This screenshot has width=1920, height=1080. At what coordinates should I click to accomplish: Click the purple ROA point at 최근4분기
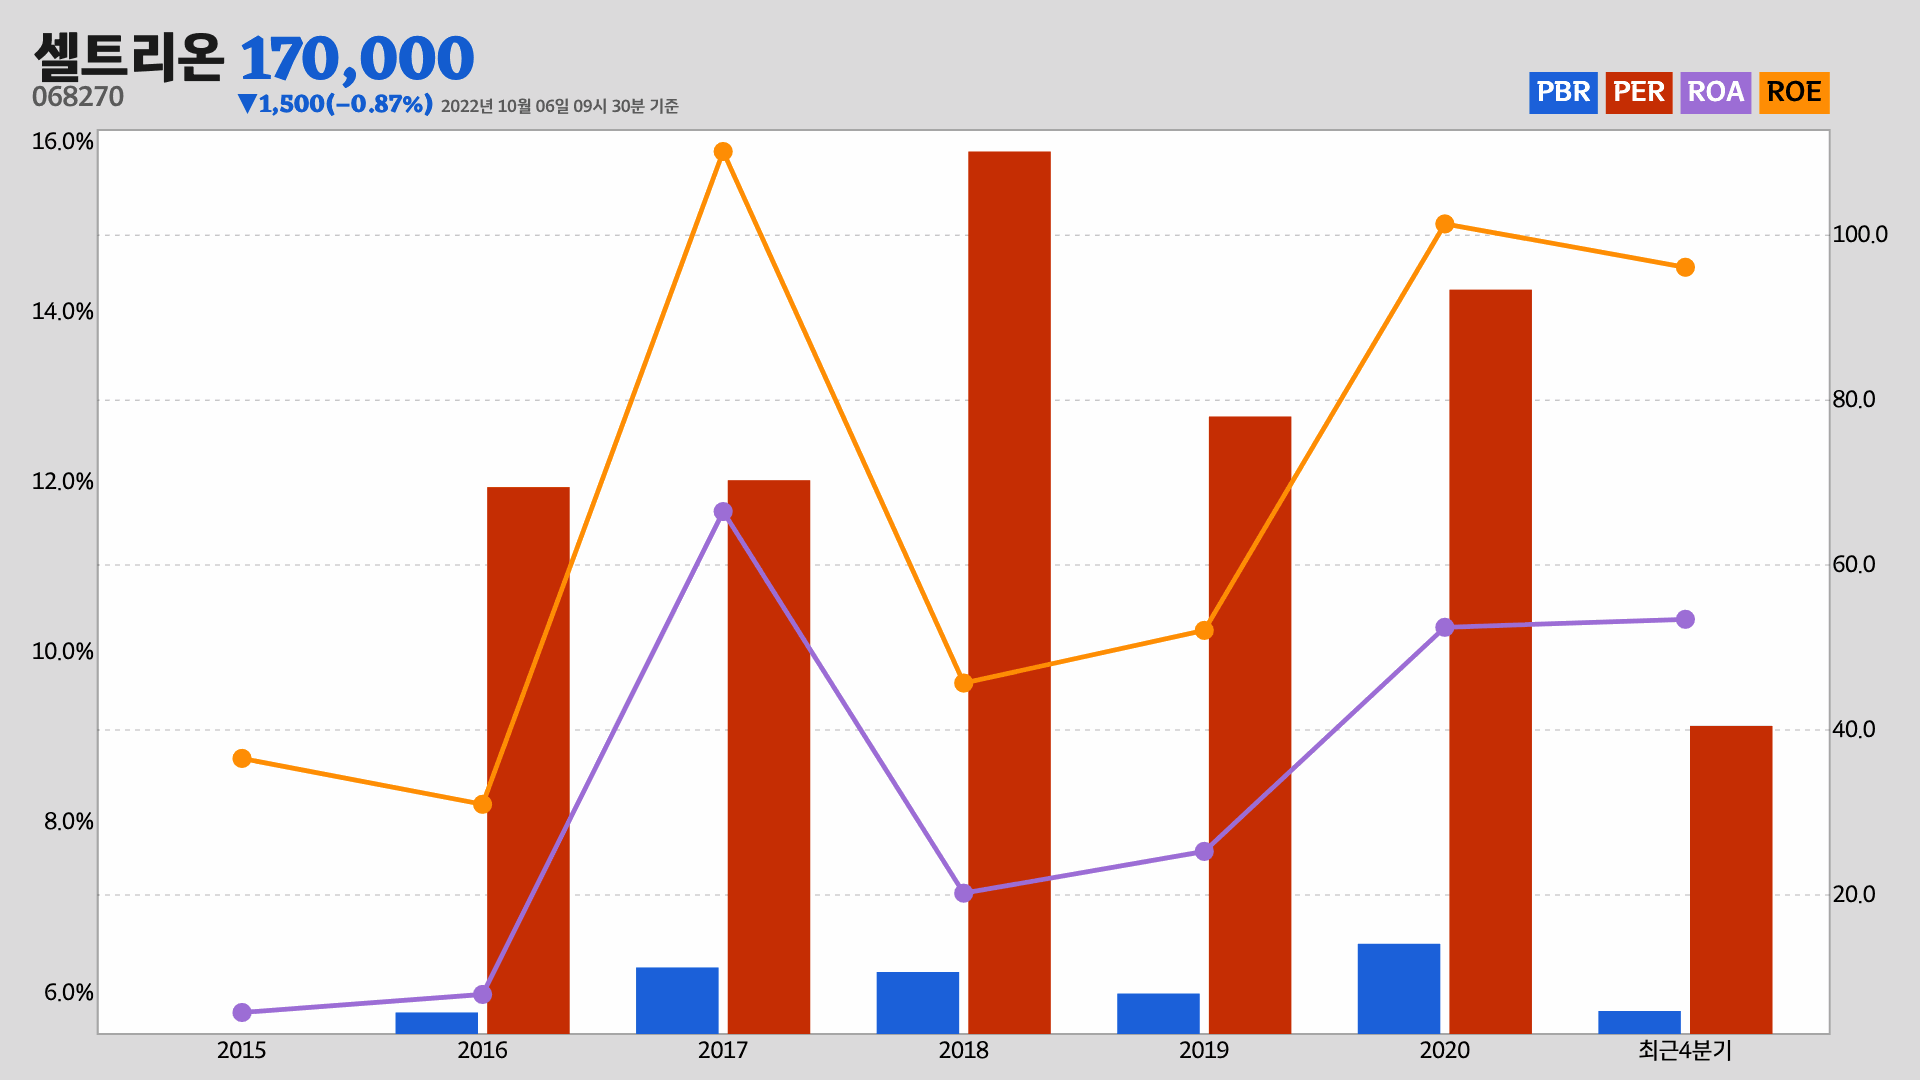[x=1685, y=620]
